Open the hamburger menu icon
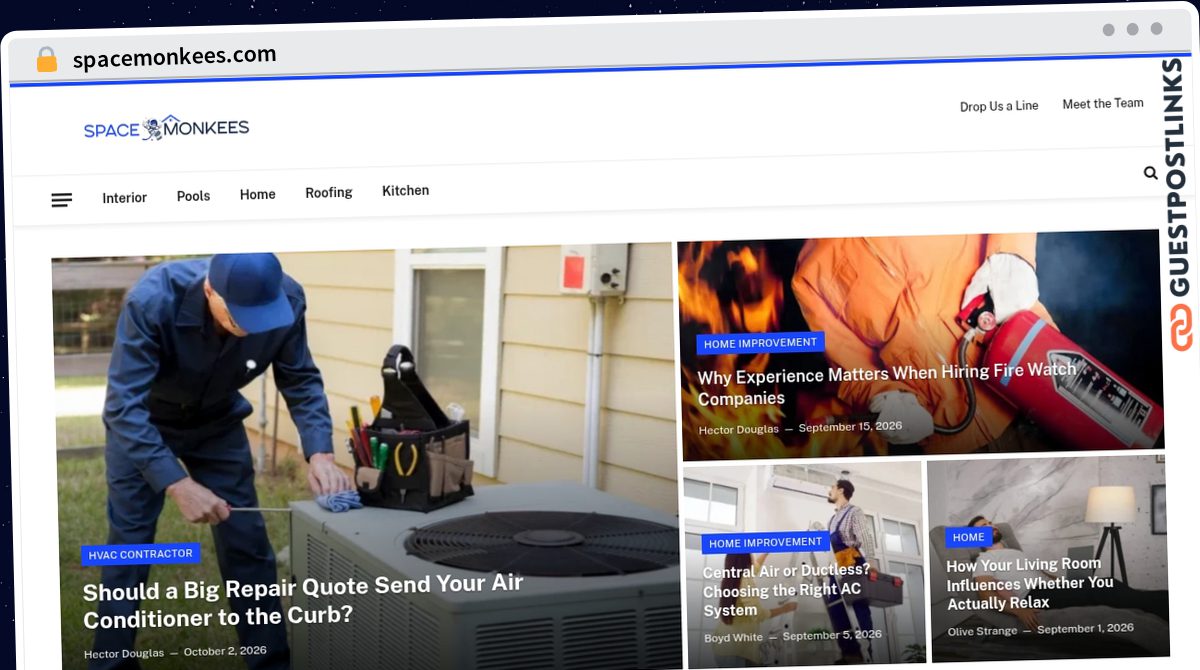1200x670 pixels. [62, 200]
